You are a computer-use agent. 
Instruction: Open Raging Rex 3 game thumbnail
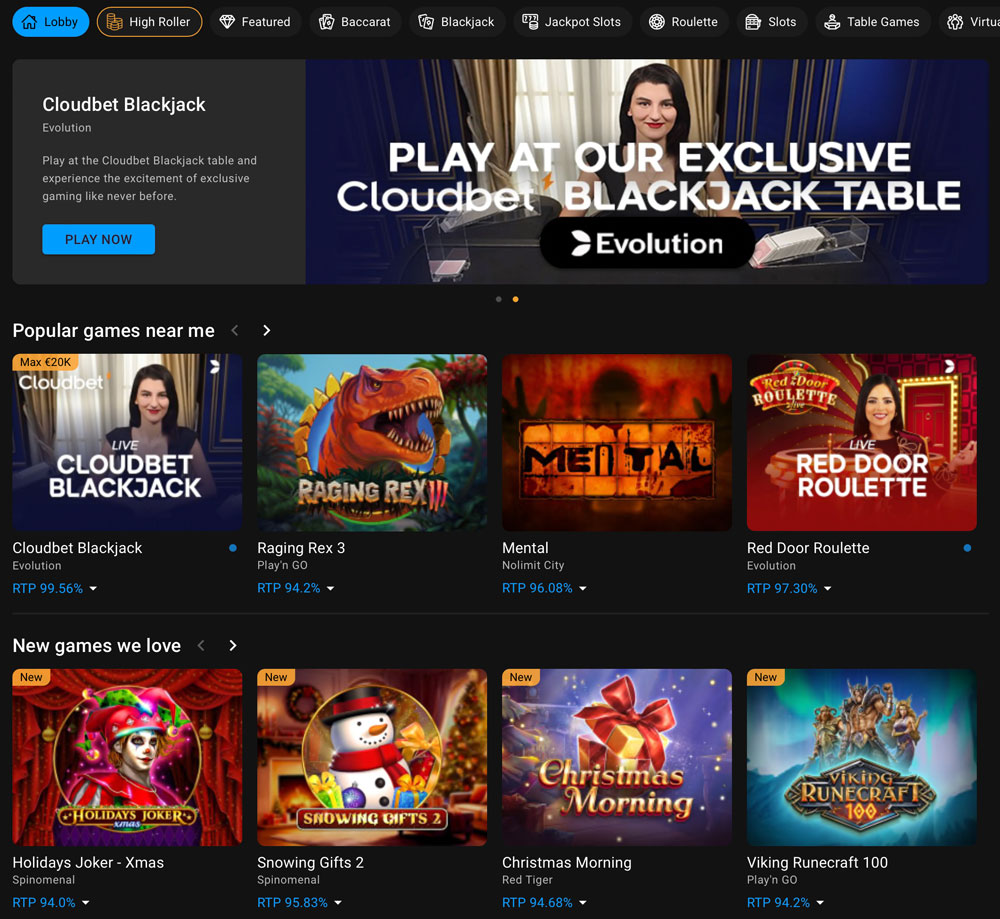tap(372, 443)
